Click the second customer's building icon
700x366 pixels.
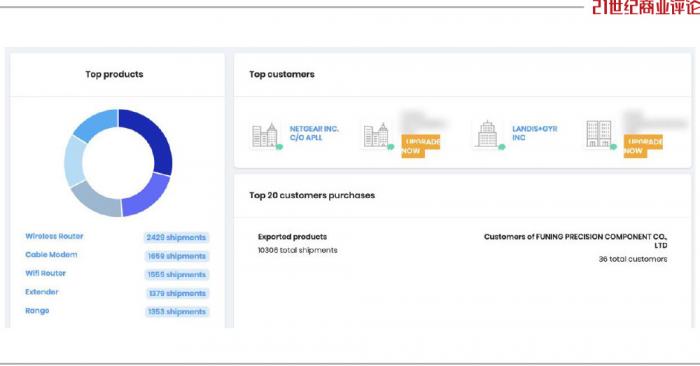378,135
